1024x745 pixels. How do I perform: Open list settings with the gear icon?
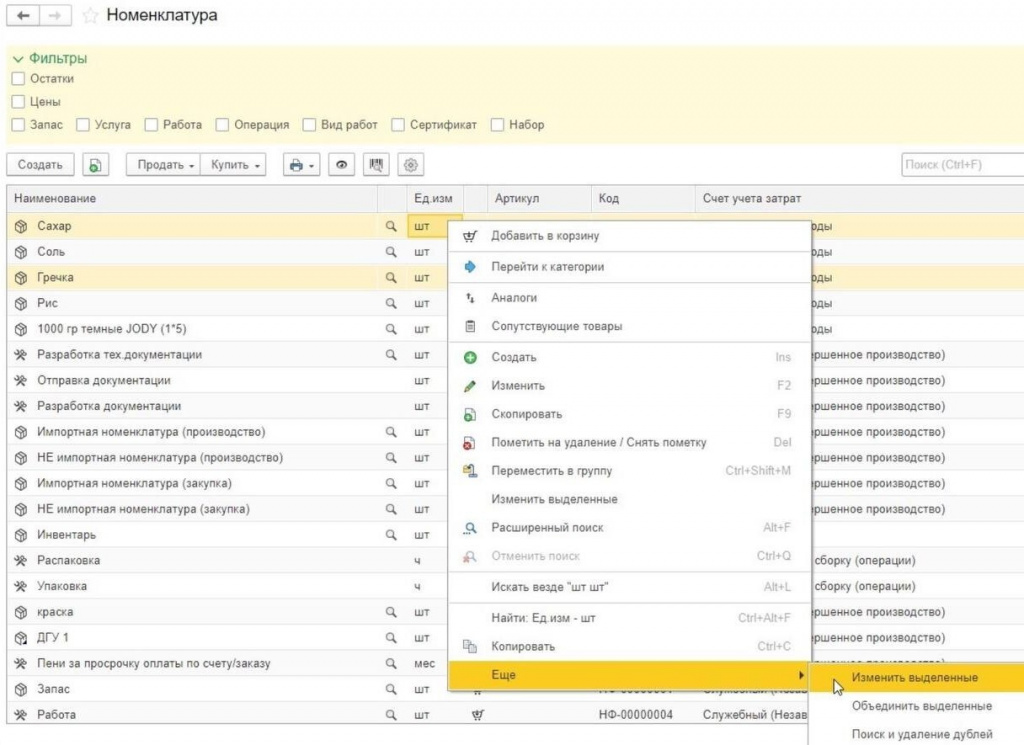pyautogui.click(x=410, y=165)
